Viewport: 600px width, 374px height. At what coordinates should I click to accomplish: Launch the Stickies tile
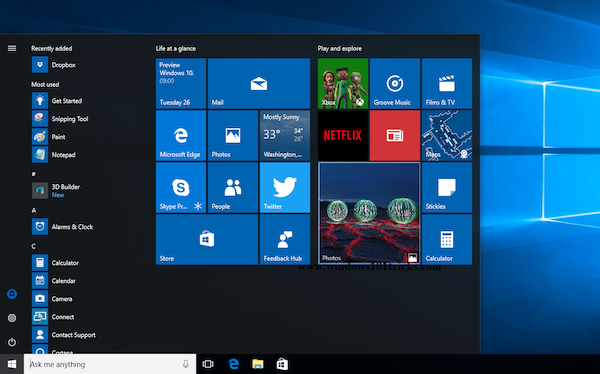tap(447, 188)
